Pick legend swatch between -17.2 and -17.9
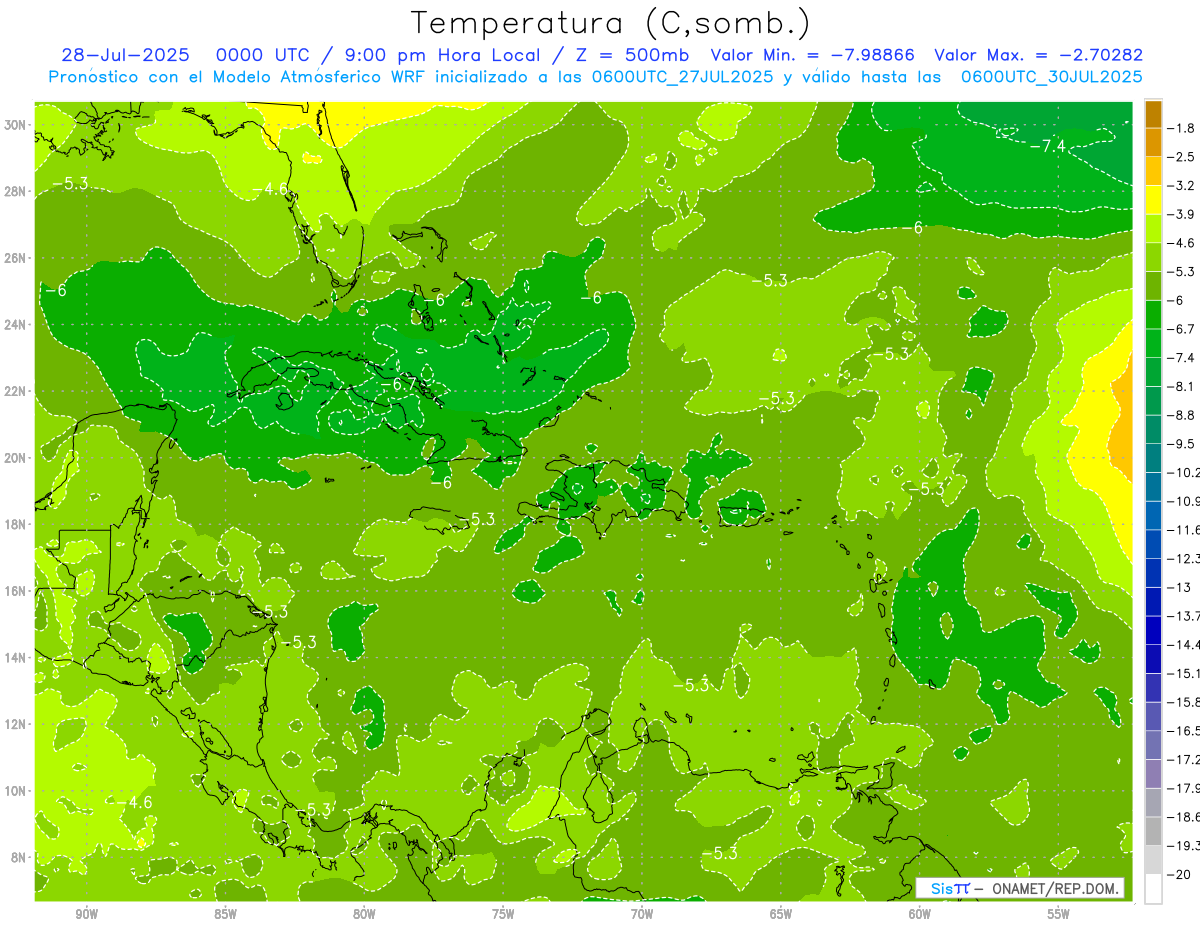Viewport: 1200px width, 927px height. 1153,773
